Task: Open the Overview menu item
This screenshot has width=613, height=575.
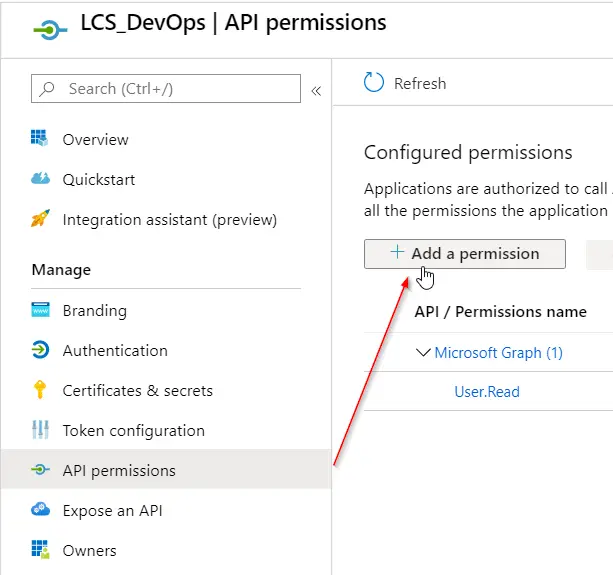Action: pos(95,140)
